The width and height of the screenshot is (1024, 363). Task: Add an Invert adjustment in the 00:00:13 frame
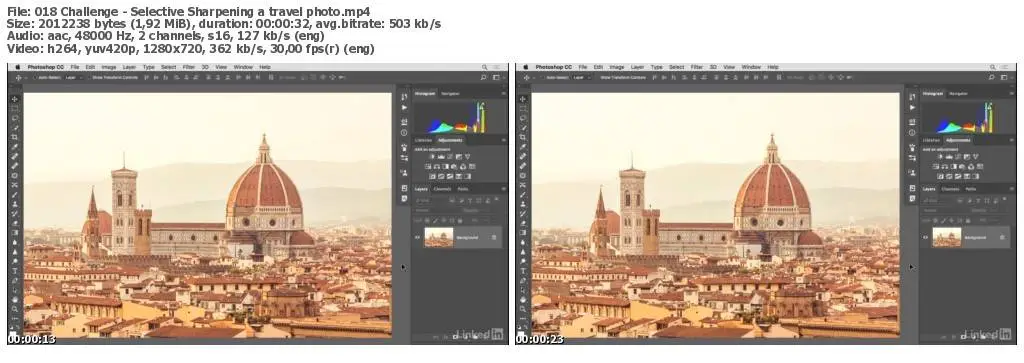click(433, 176)
